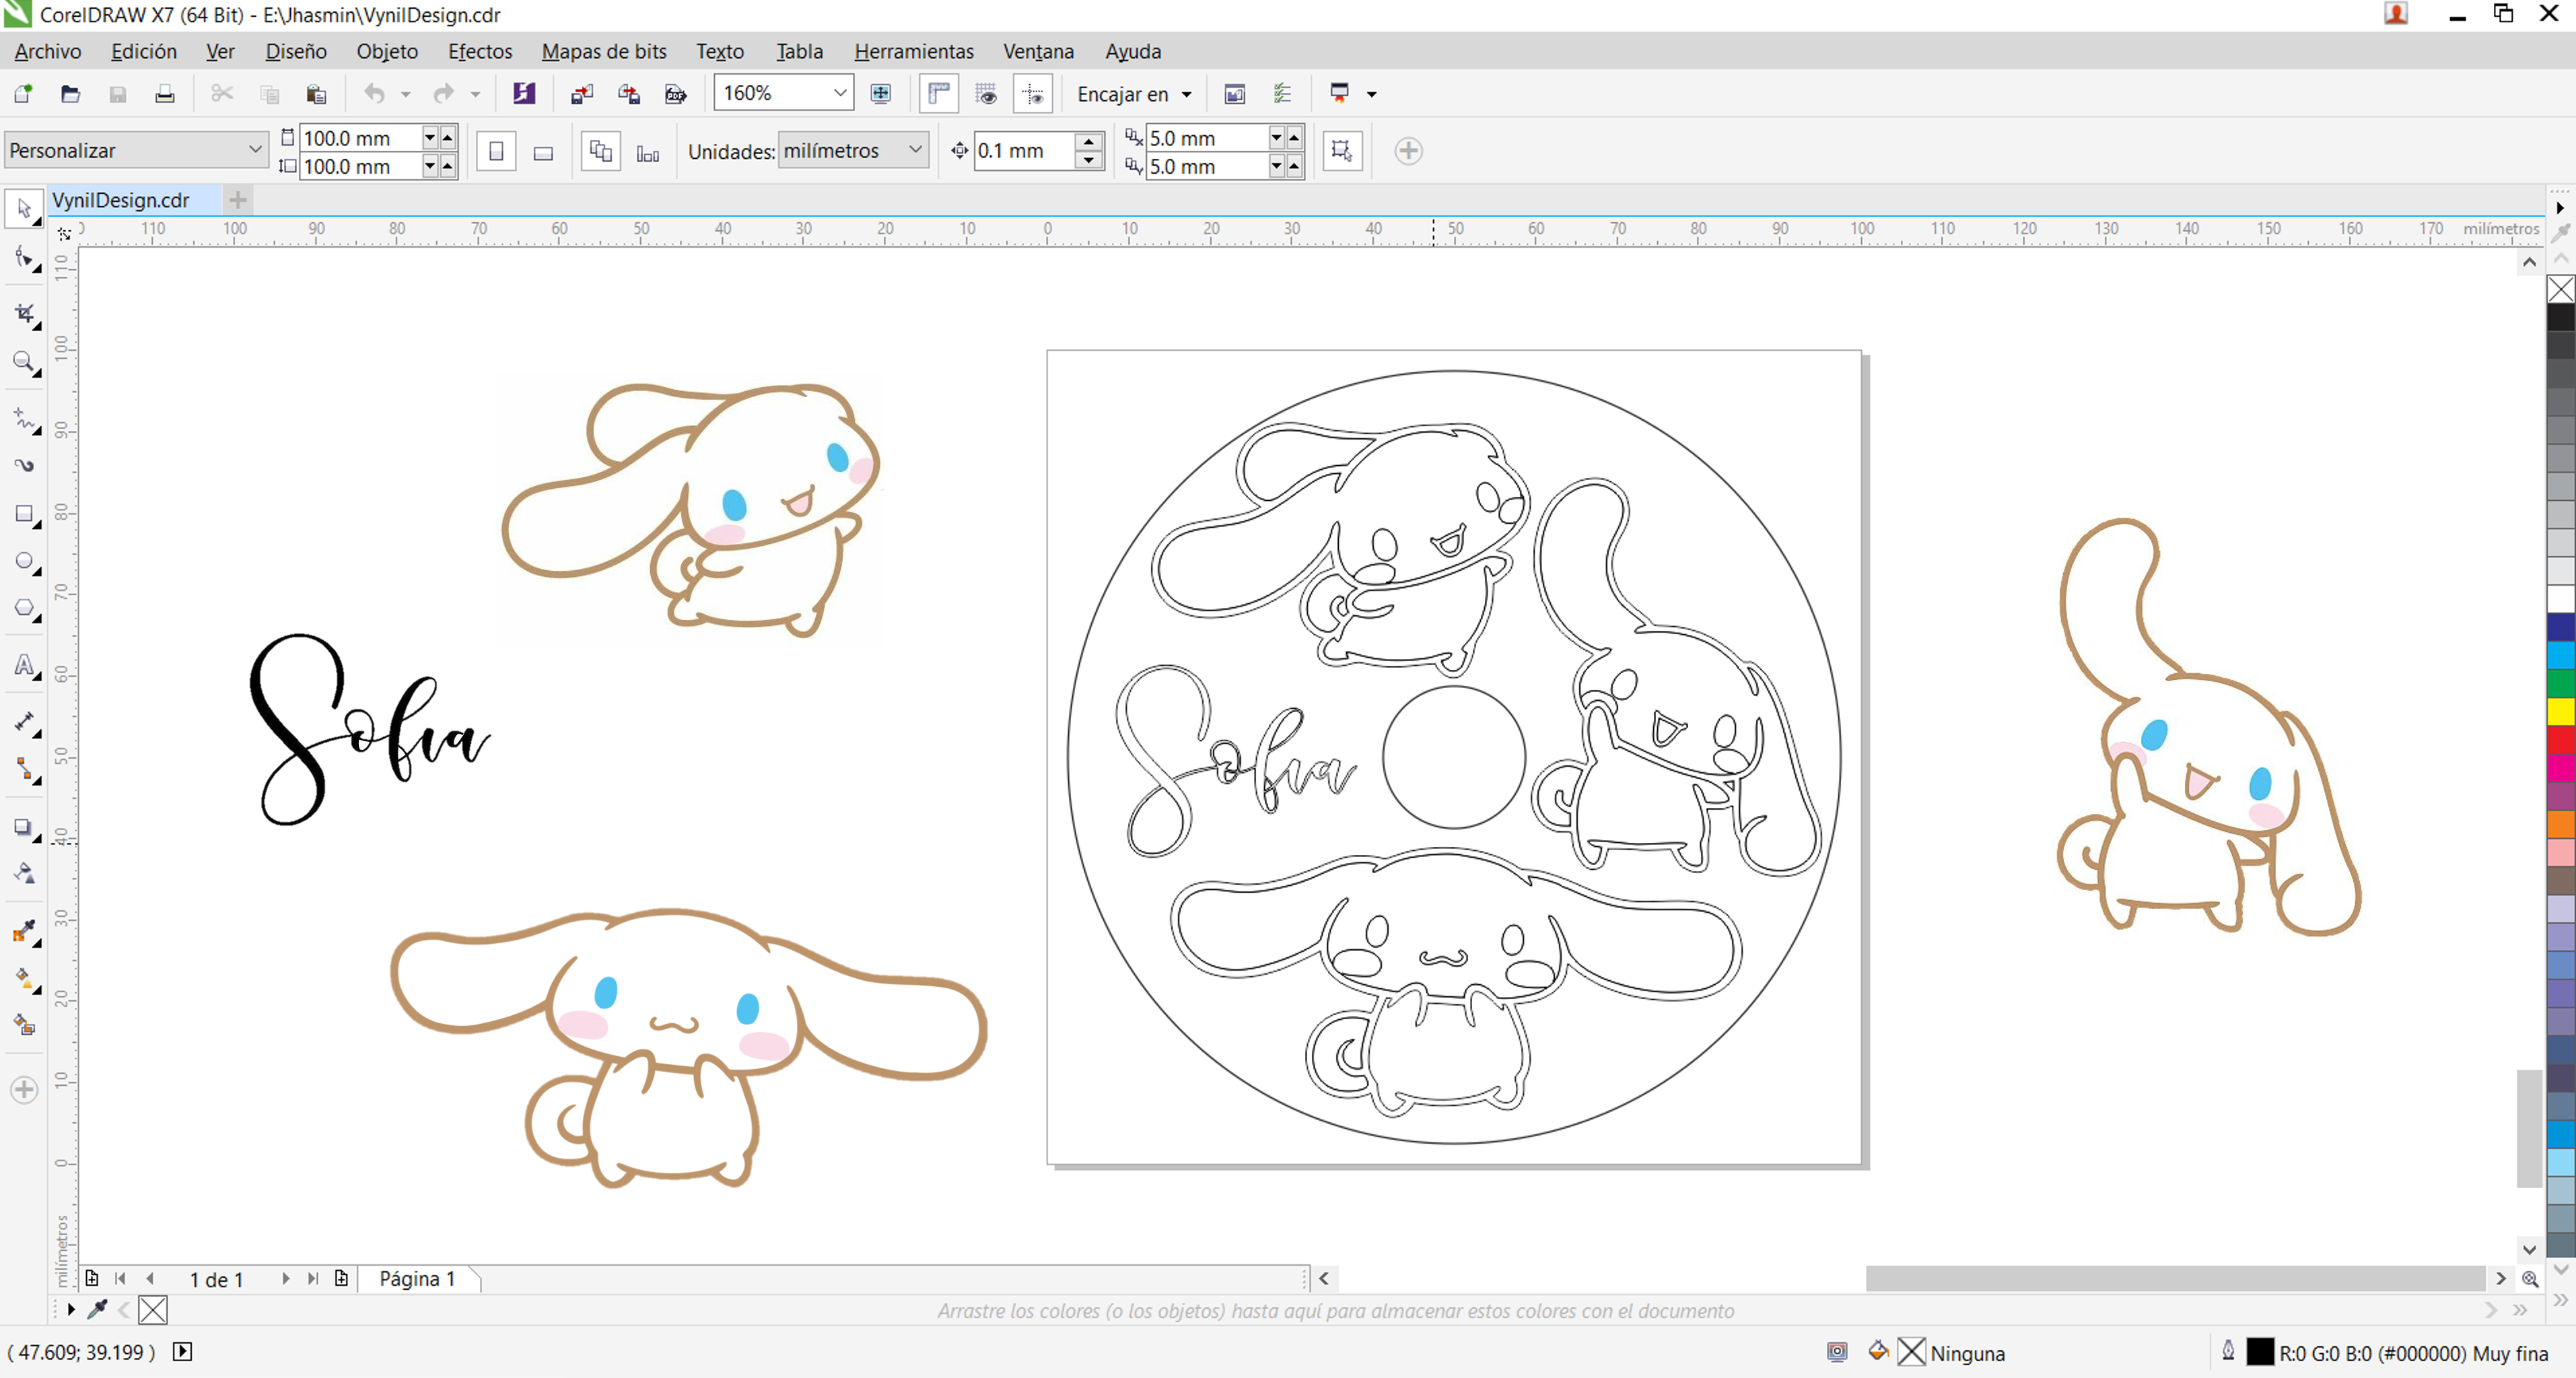
Task: Click the Print icon in toolbar
Action: [x=165, y=94]
